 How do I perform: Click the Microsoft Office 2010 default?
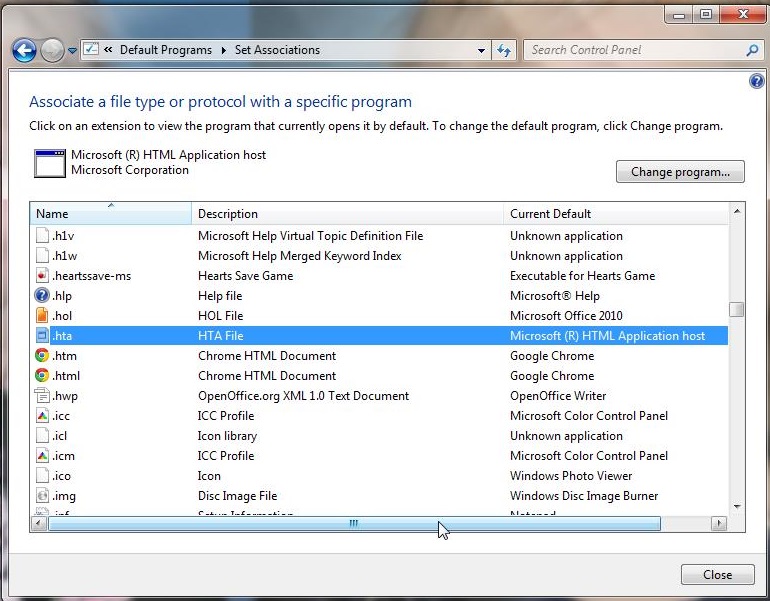566,316
